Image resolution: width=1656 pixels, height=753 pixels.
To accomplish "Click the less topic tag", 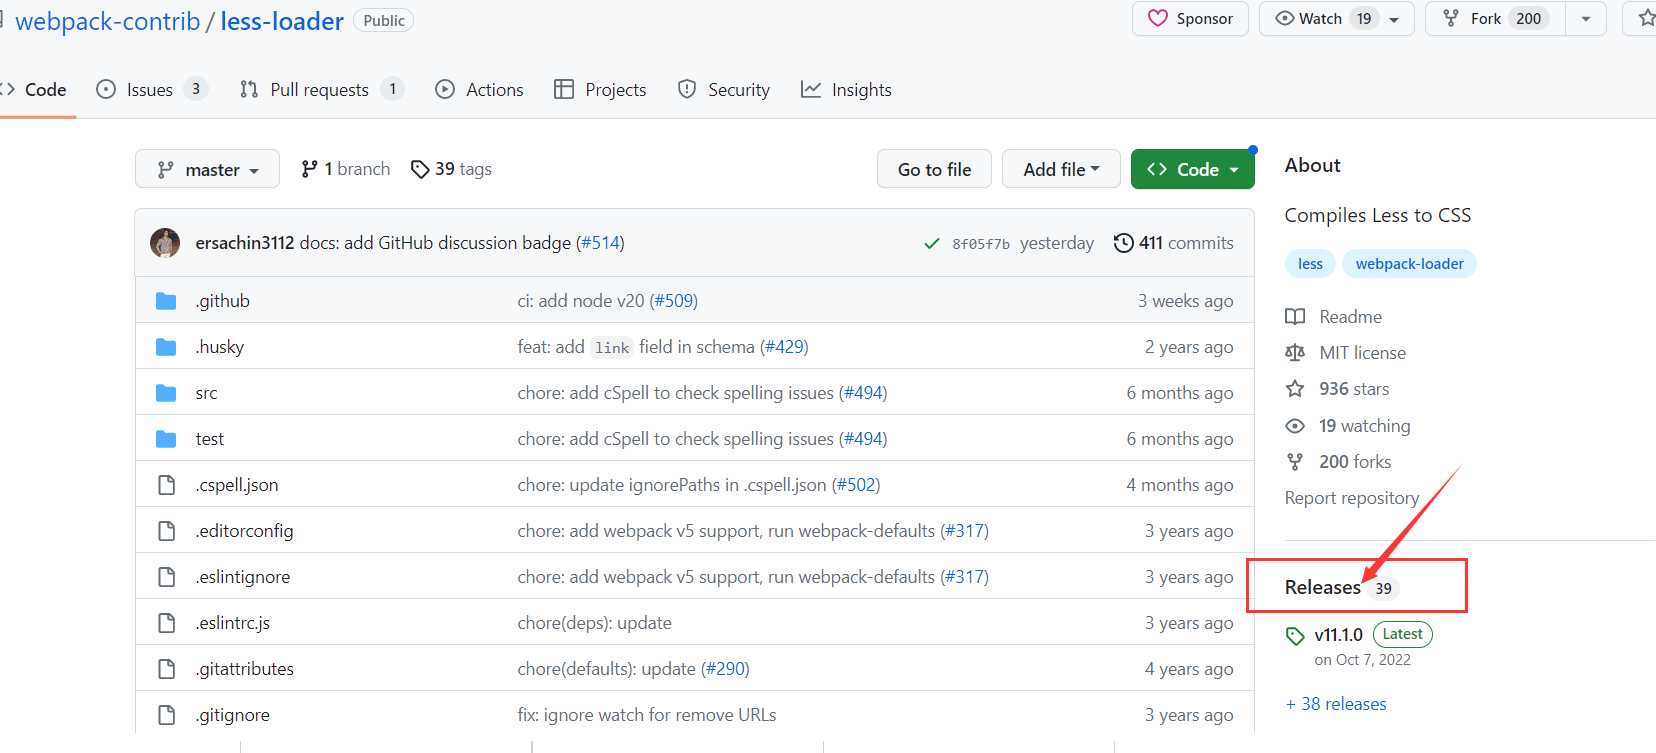I will point(1310,264).
